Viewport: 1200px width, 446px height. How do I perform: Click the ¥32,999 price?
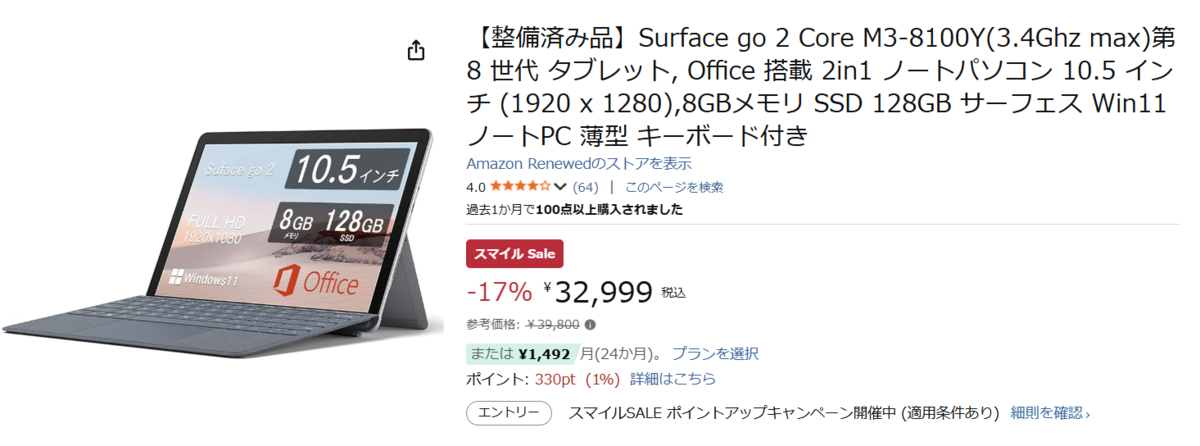click(604, 292)
